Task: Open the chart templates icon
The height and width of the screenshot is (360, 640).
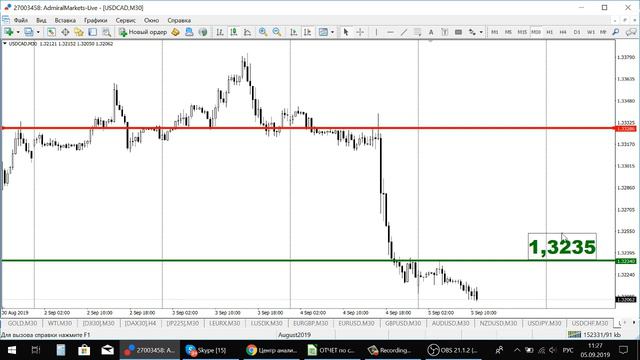Action: pos(323,32)
